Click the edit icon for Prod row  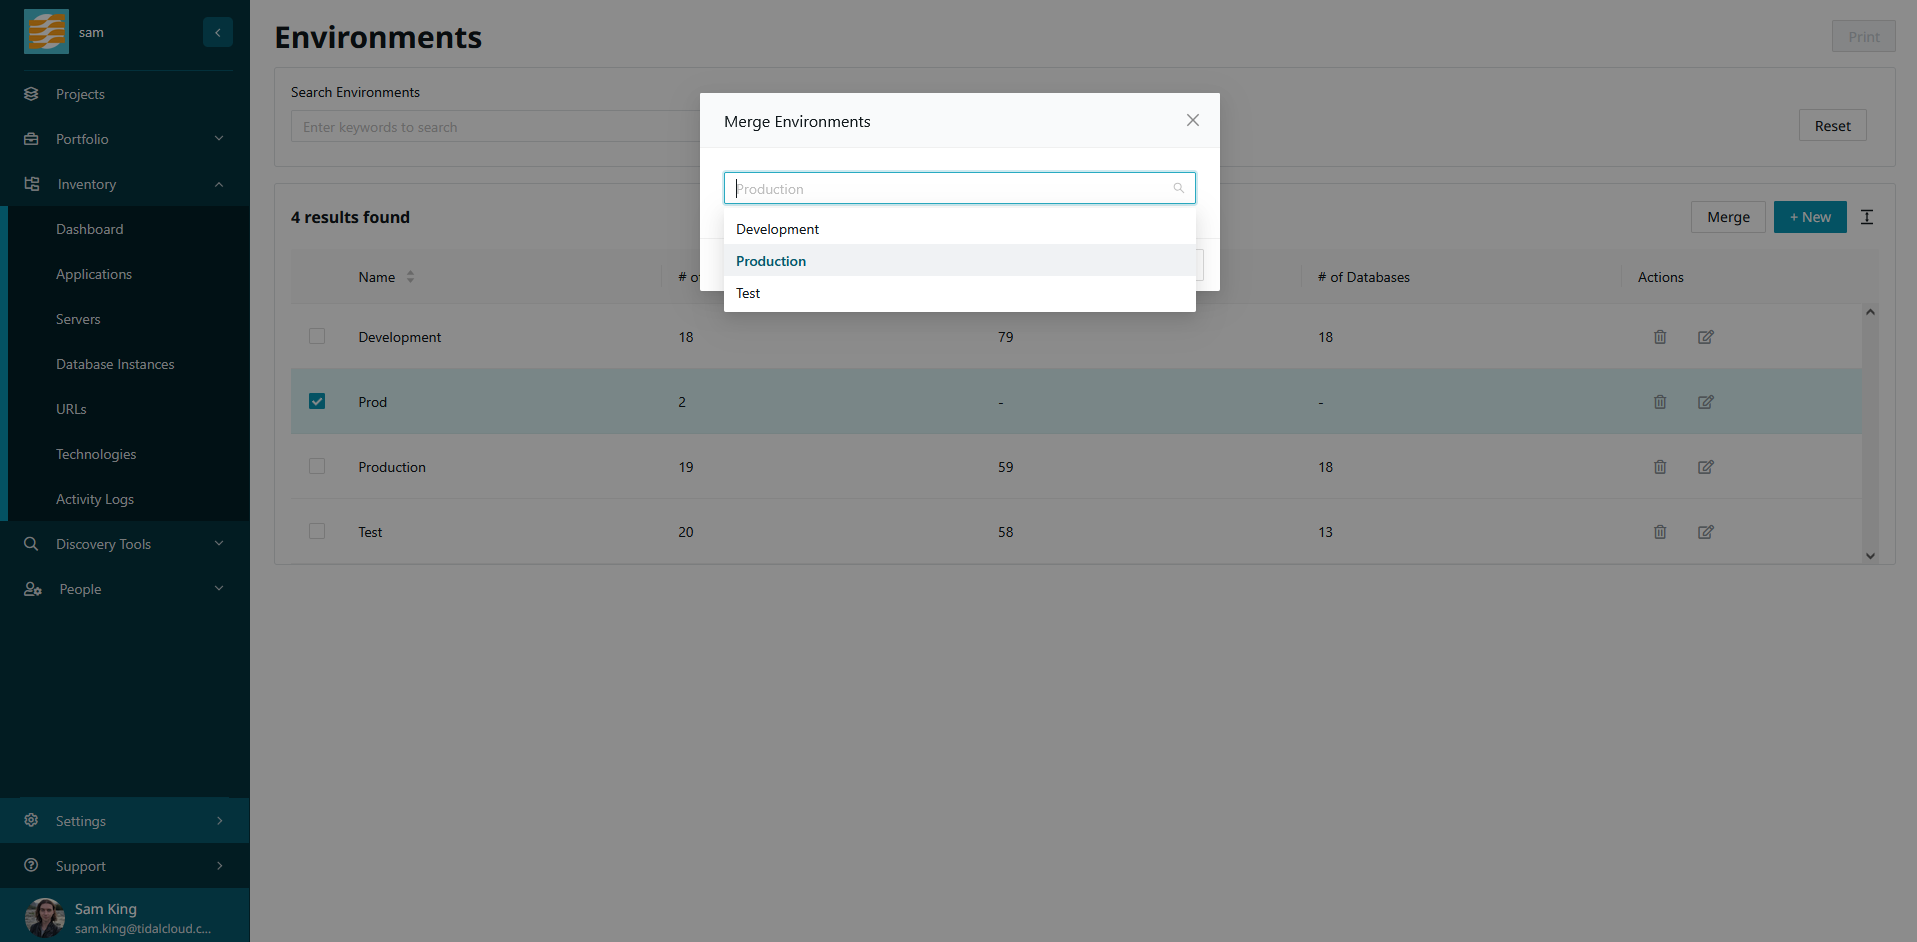[1705, 402]
